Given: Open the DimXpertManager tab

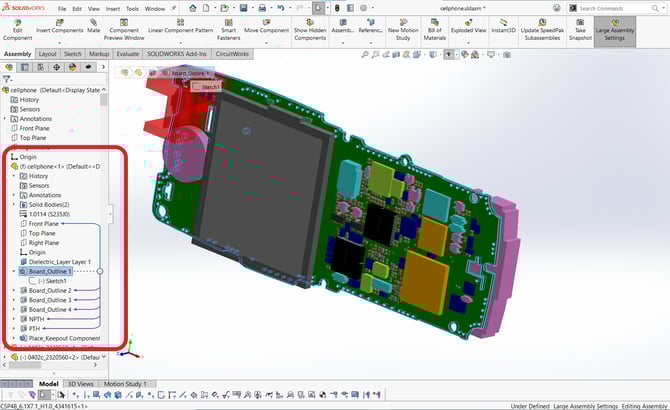Looking at the screenshot, I should click(x=56, y=67).
